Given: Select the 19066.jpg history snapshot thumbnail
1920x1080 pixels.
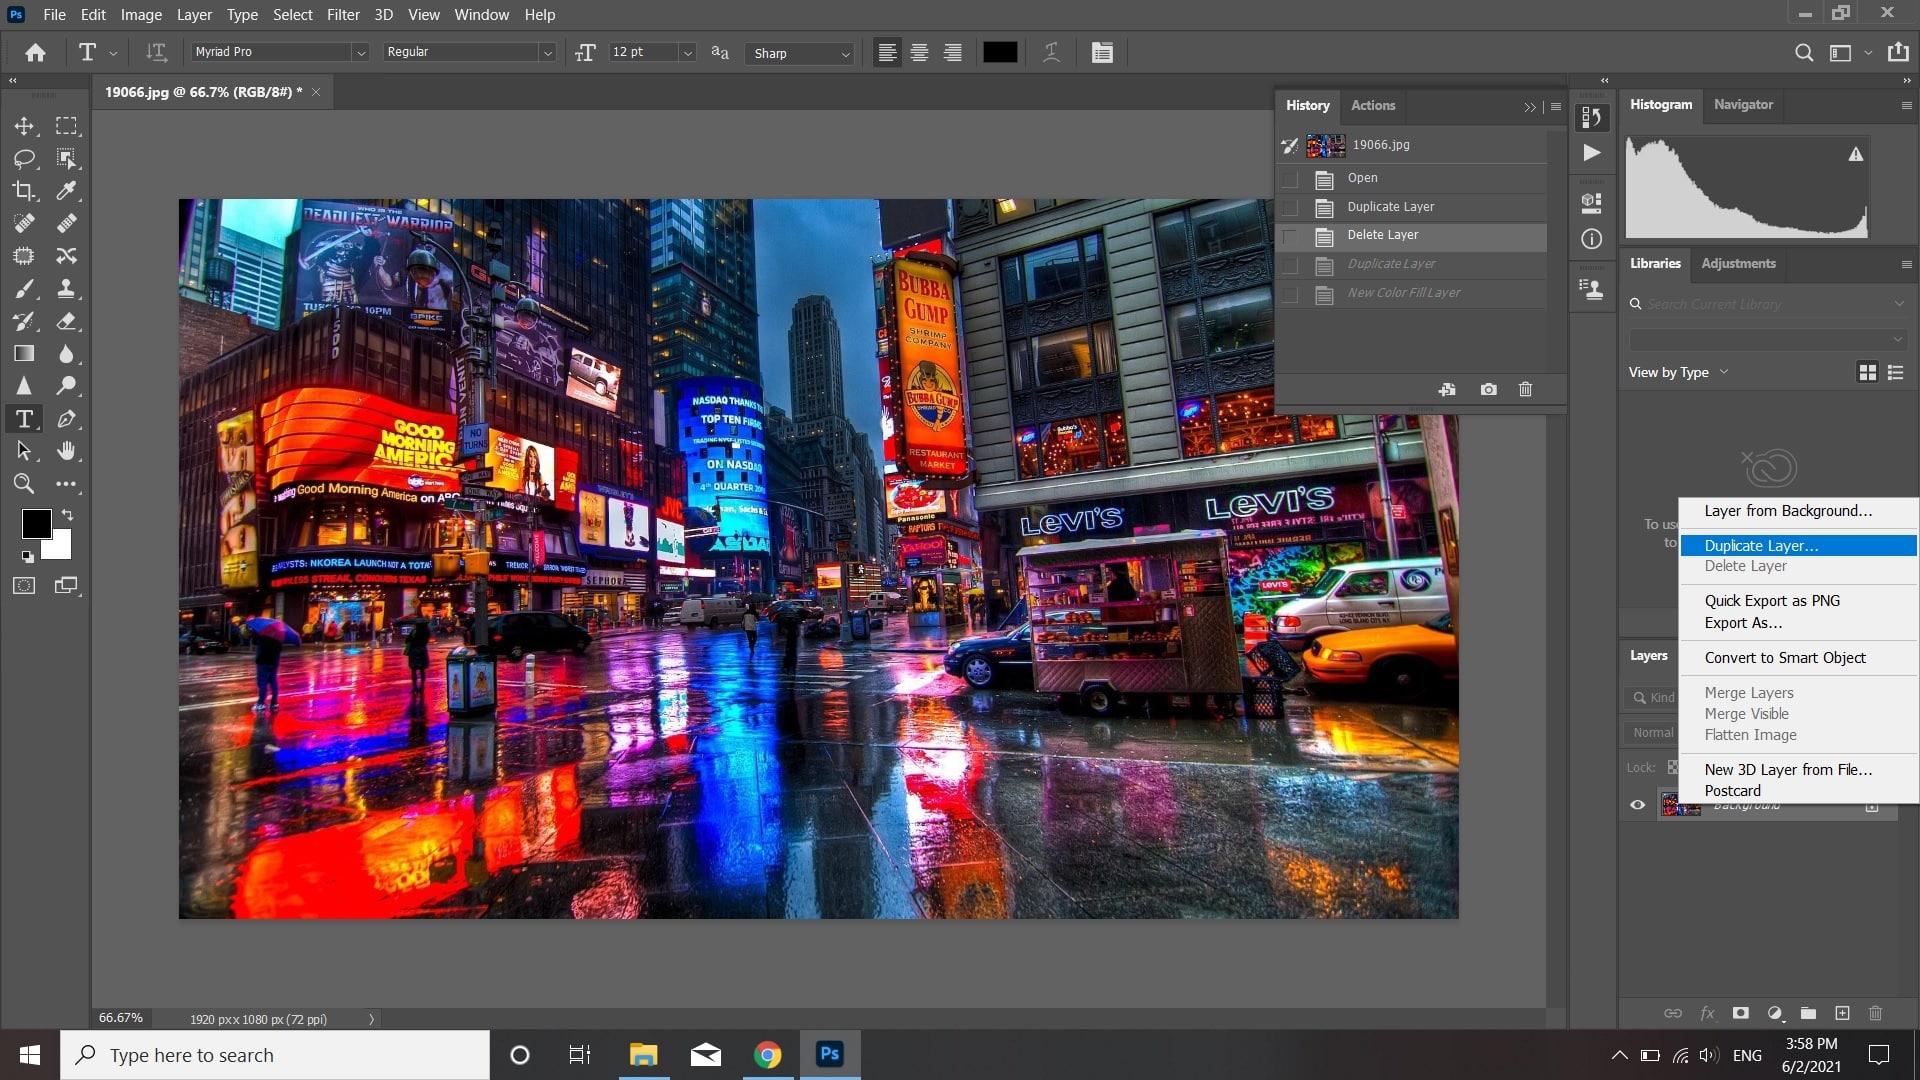Looking at the screenshot, I should coord(1325,146).
